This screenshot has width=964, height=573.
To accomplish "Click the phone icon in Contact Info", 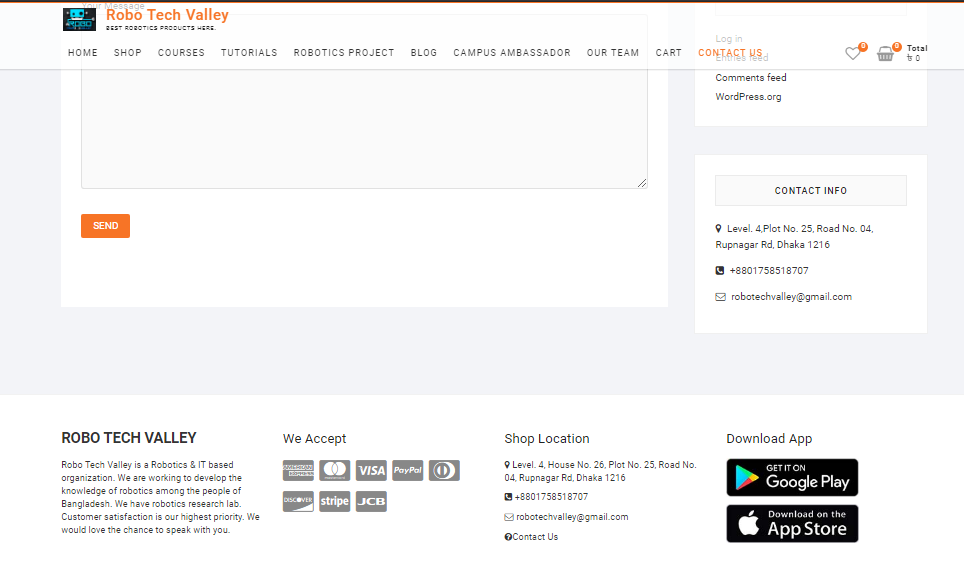I will (719, 271).
